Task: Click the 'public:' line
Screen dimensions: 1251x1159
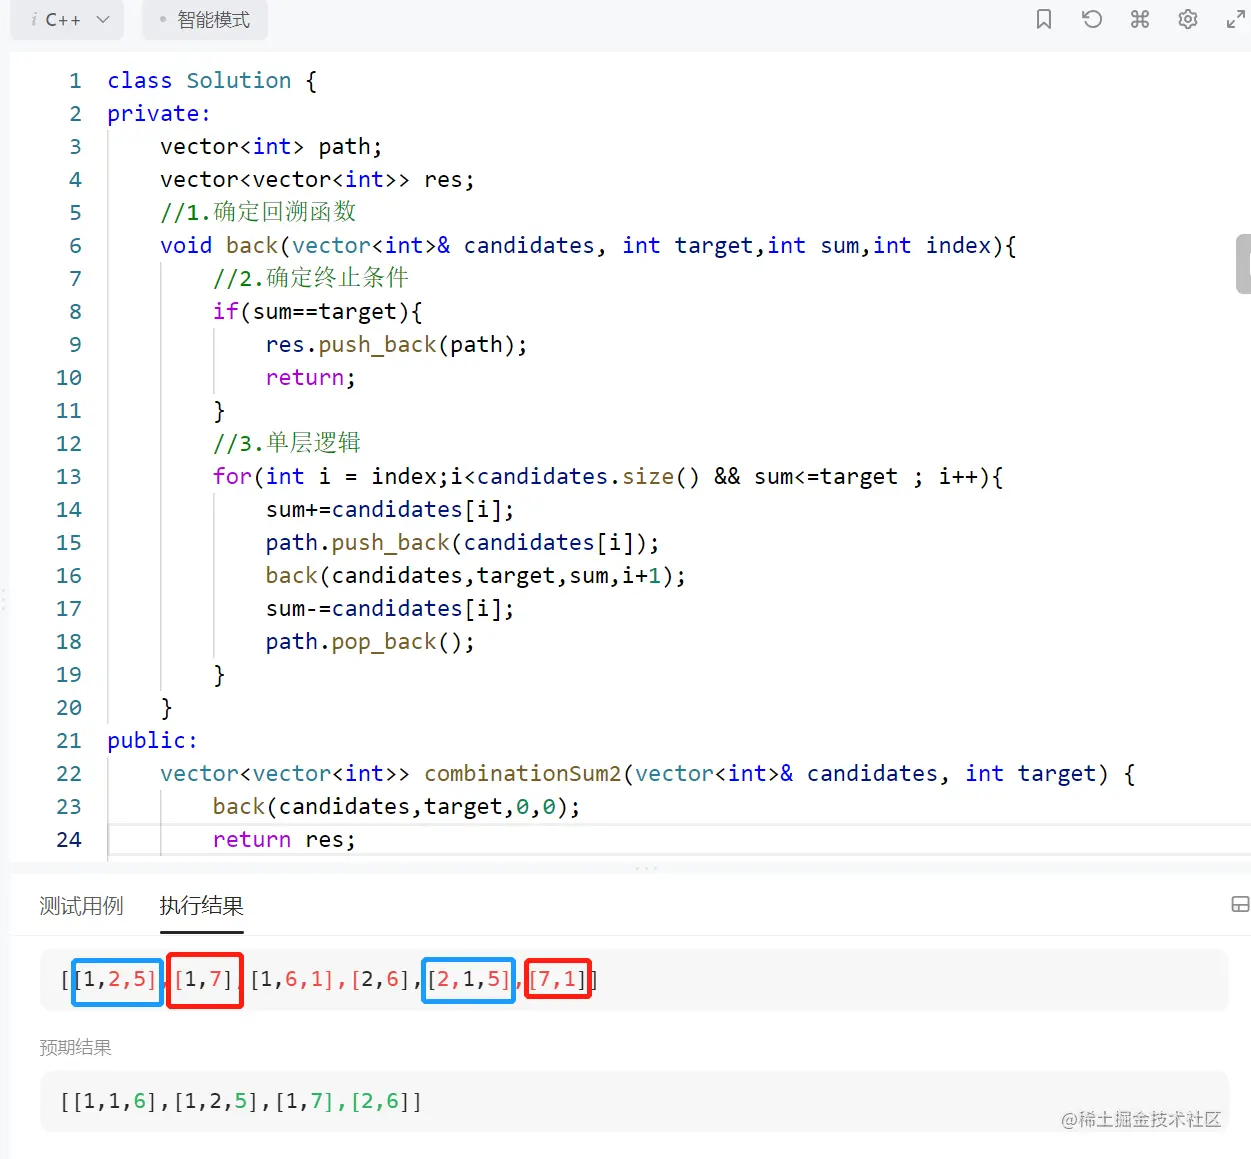Action: pos(152,741)
